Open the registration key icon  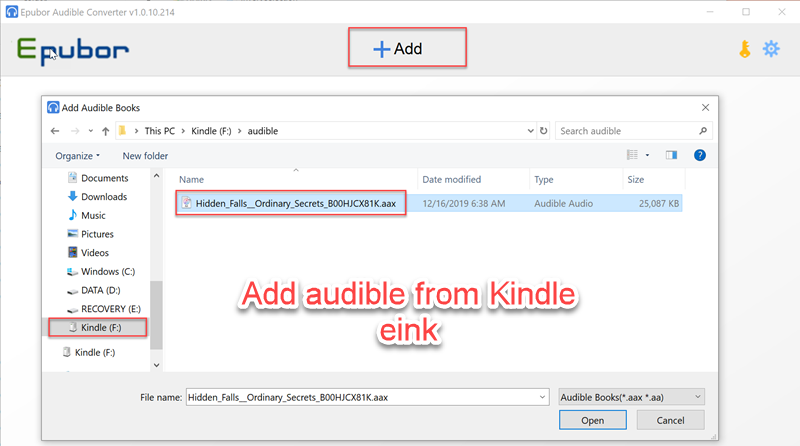pos(745,49)
